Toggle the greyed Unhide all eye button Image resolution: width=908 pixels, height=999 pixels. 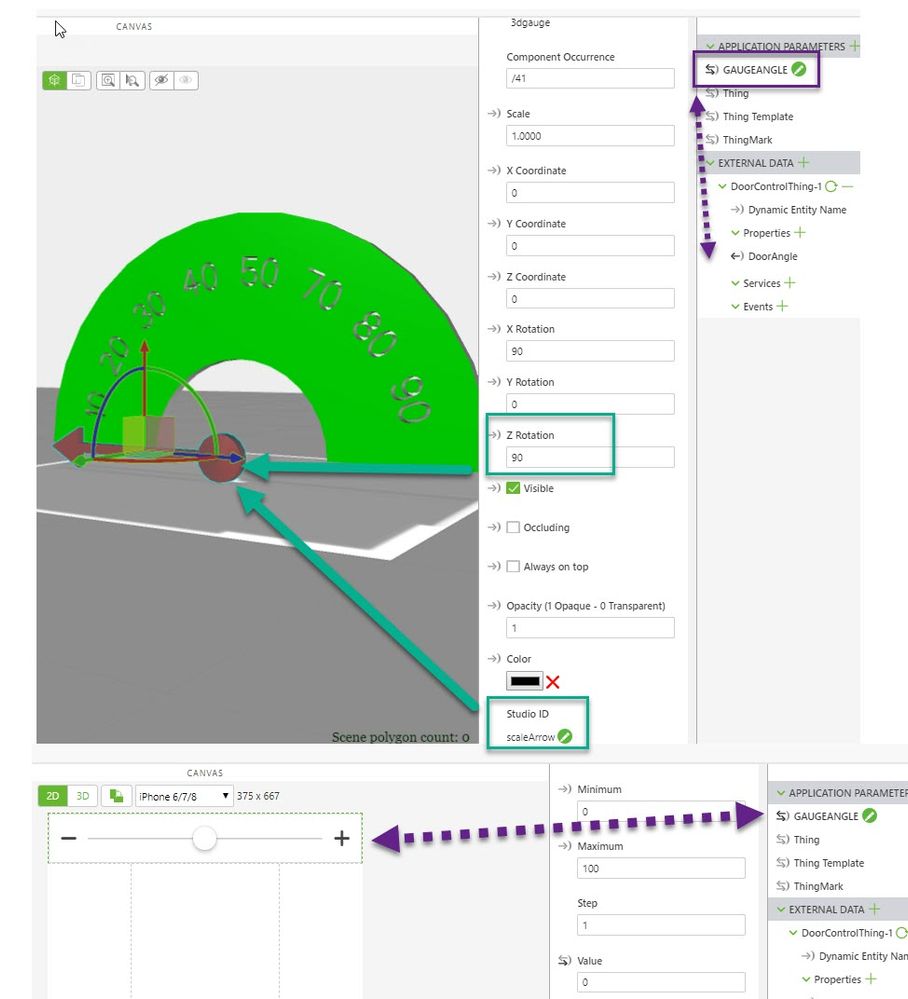coord(185,80)
